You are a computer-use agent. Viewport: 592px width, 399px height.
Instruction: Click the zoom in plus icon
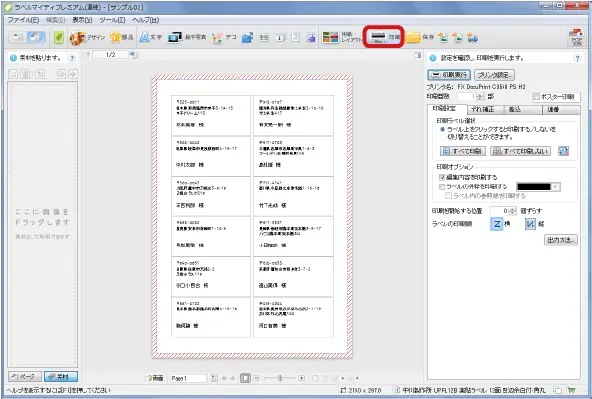click(x=301, y=378)
